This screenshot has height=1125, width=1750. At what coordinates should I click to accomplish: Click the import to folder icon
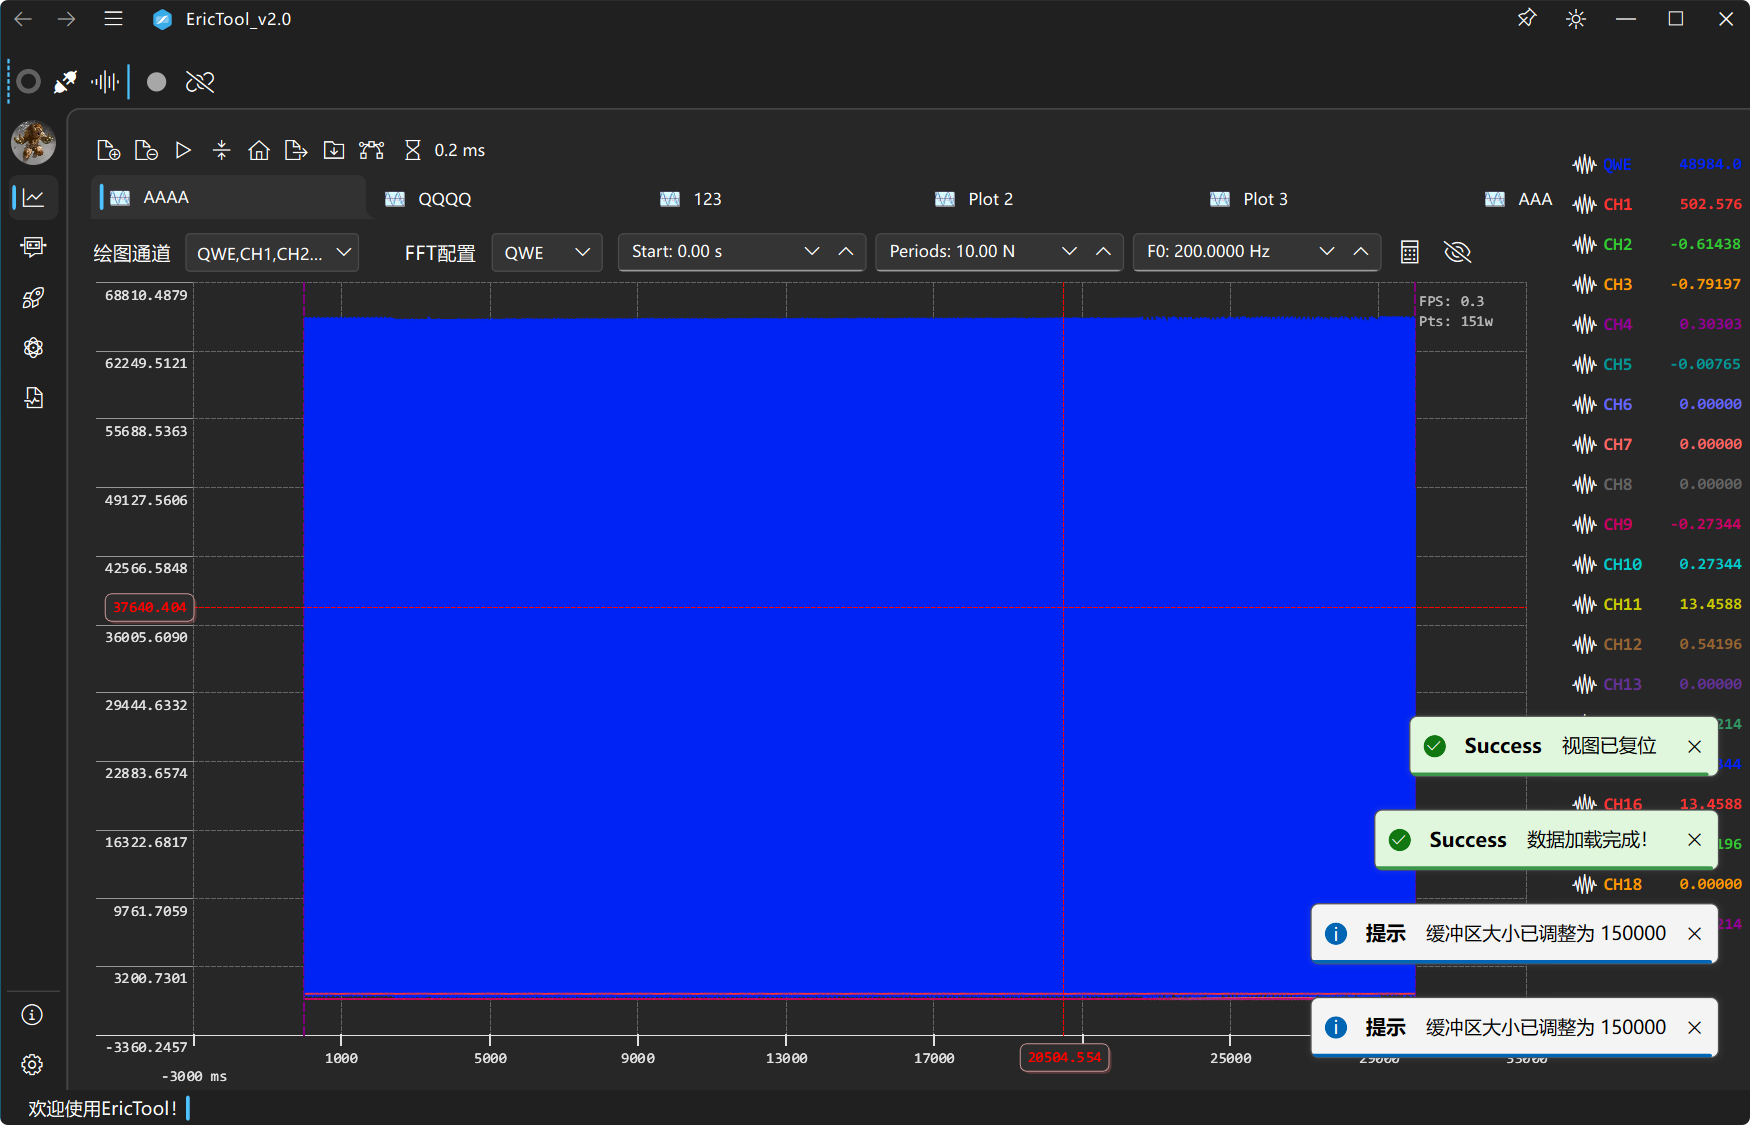click(x=334, y=150)
